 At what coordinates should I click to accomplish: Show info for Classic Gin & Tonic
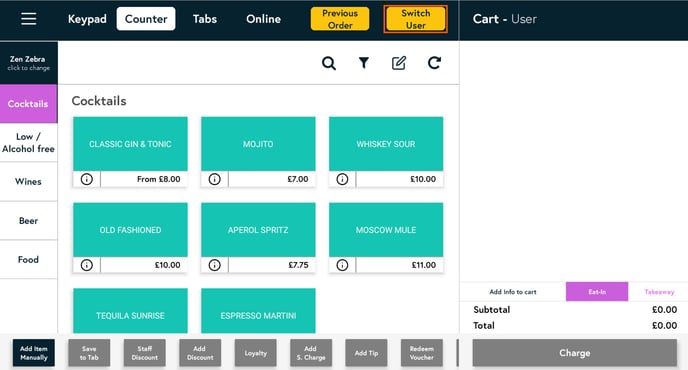coord(87,179)
